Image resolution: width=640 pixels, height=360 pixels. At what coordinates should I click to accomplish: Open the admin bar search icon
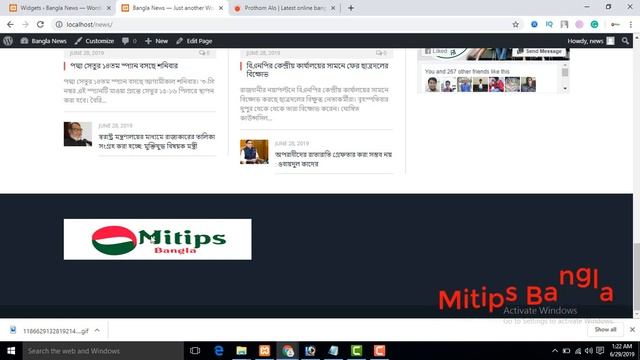(625, 41)
